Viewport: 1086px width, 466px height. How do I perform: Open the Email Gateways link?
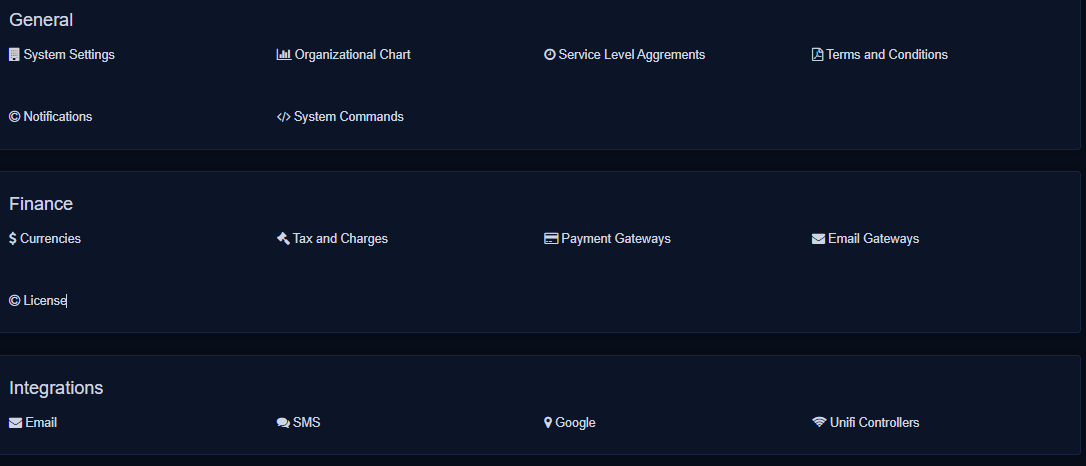coord(873,239)
